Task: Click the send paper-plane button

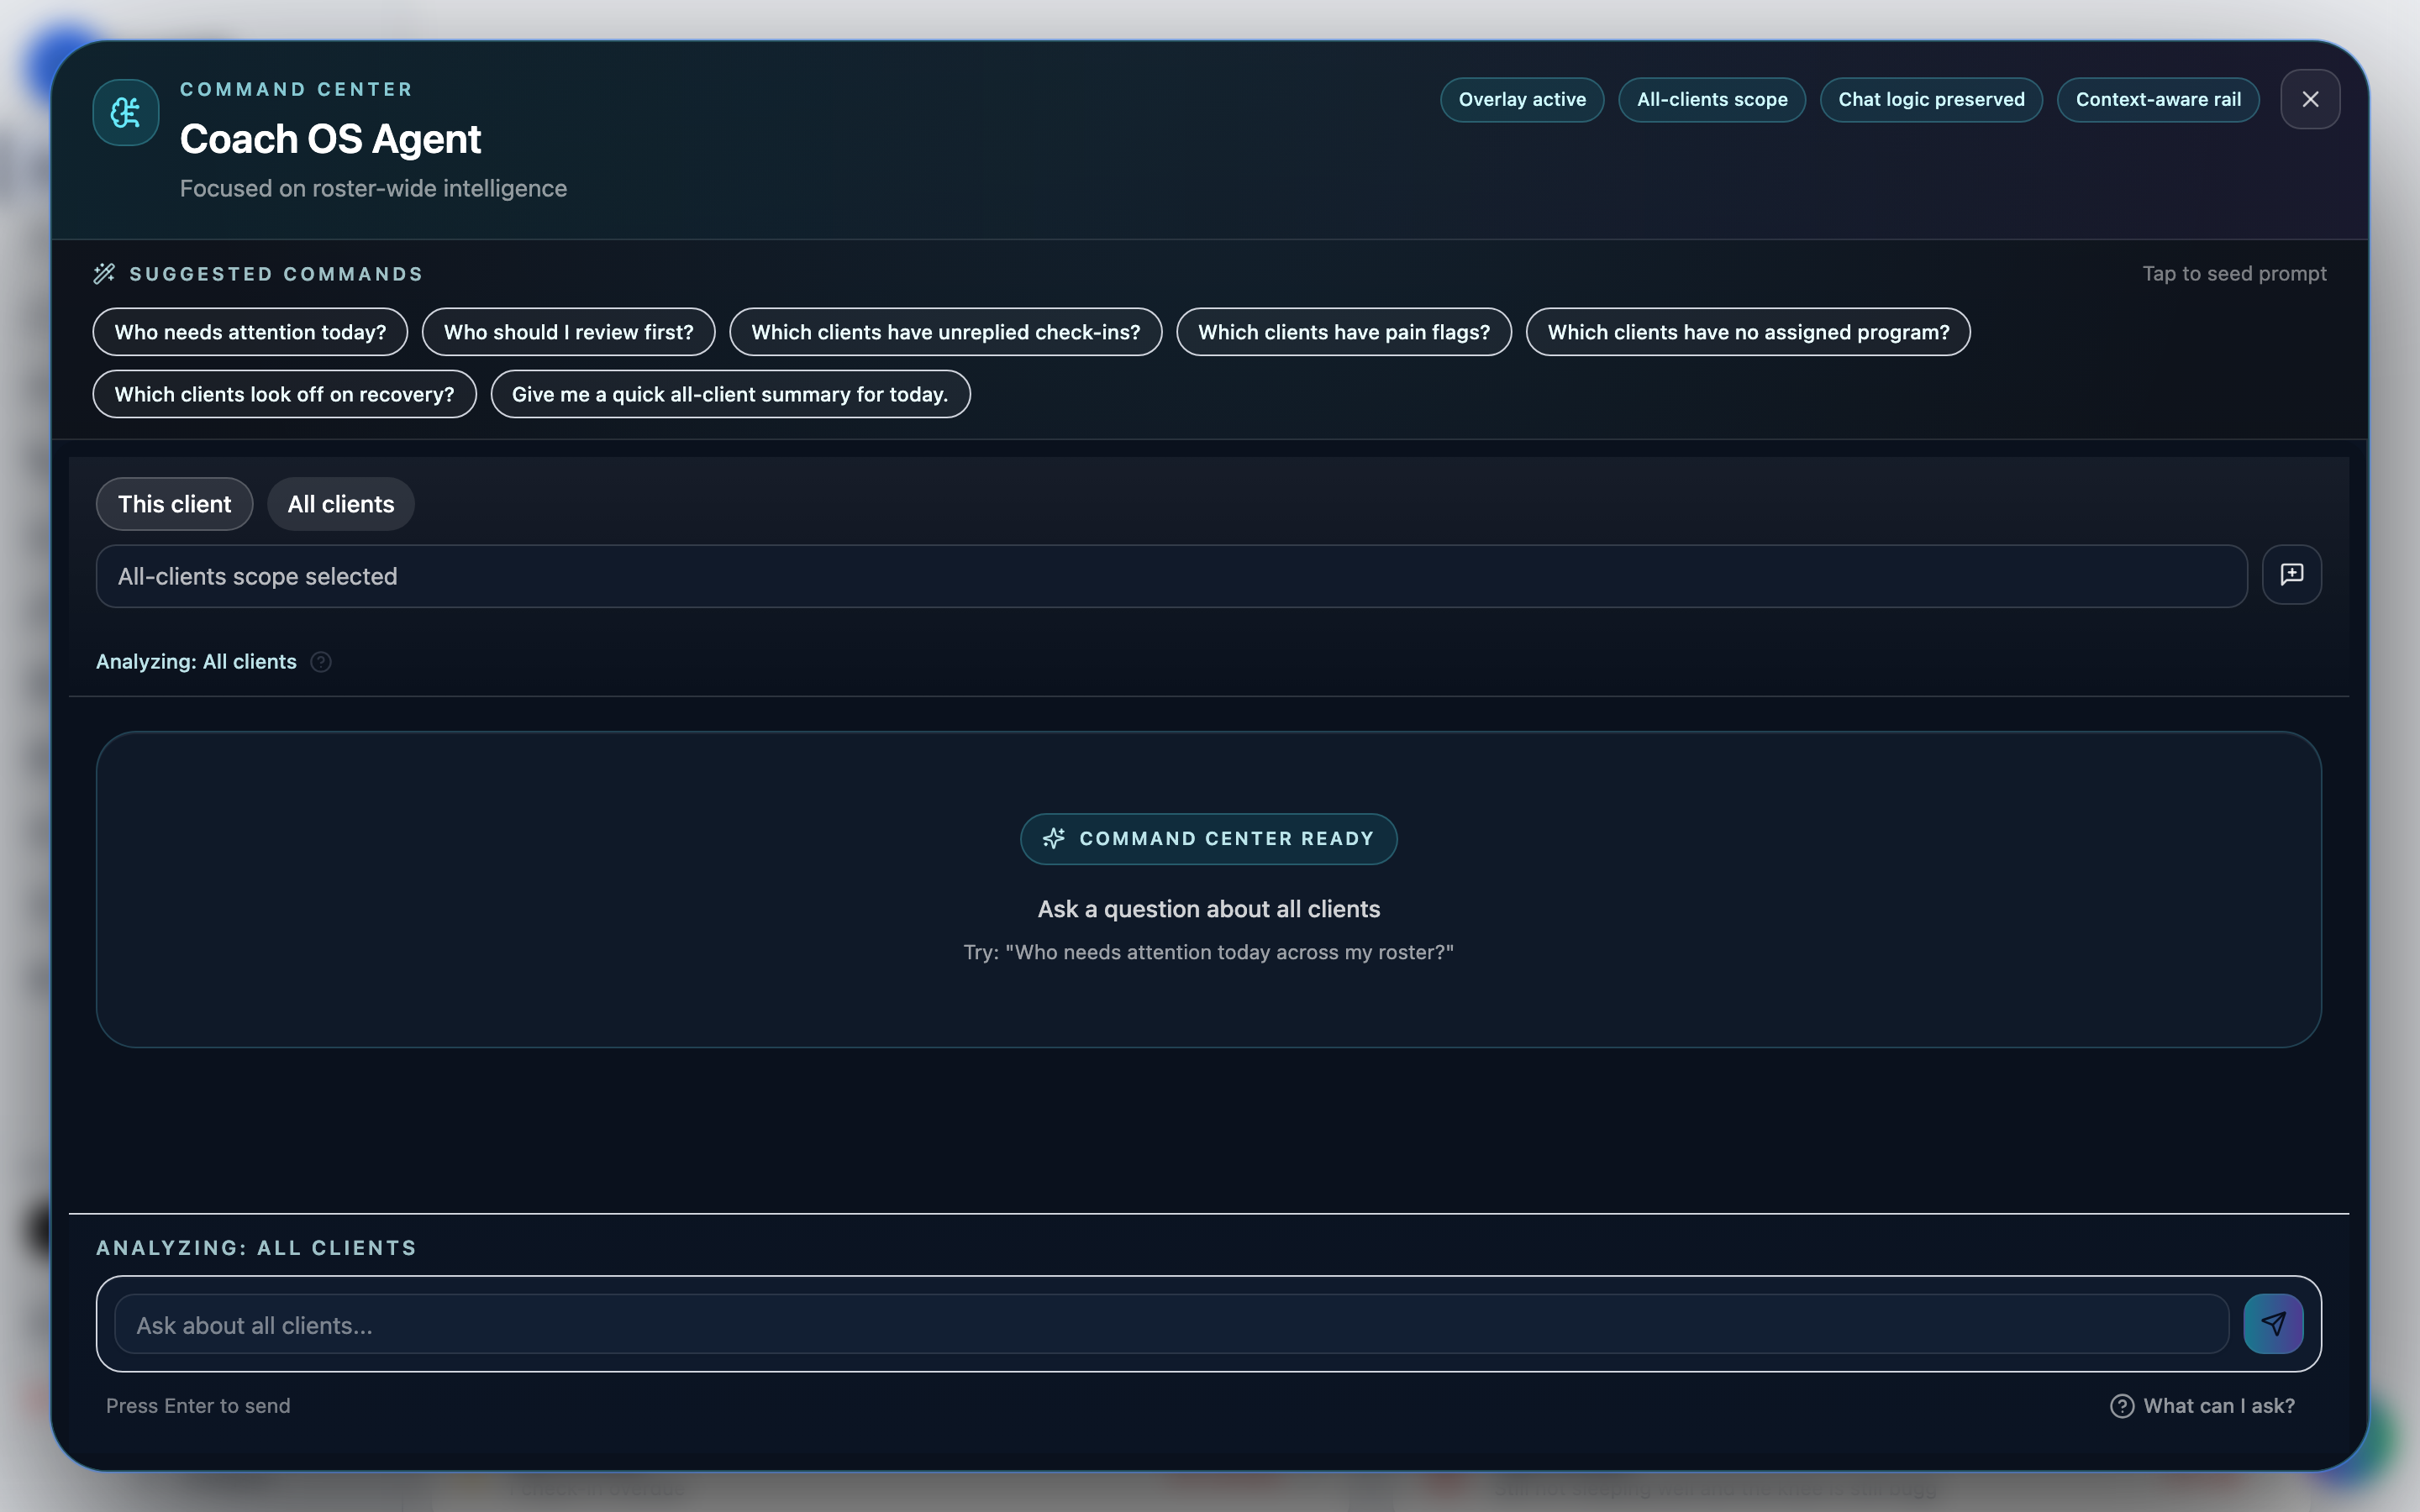Action: (2273, 1324)
